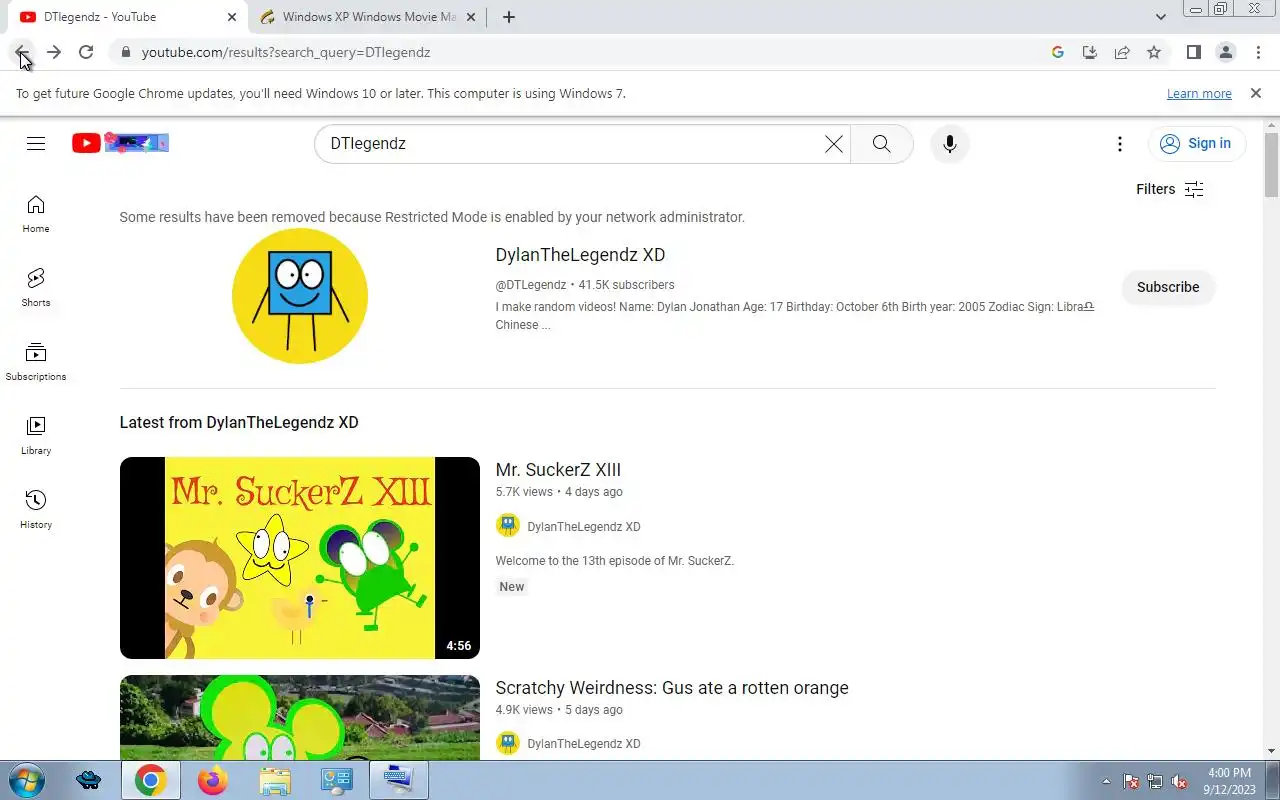
Task: Open Chrome three-dot menu
Action: click(x=1258, y=52)
